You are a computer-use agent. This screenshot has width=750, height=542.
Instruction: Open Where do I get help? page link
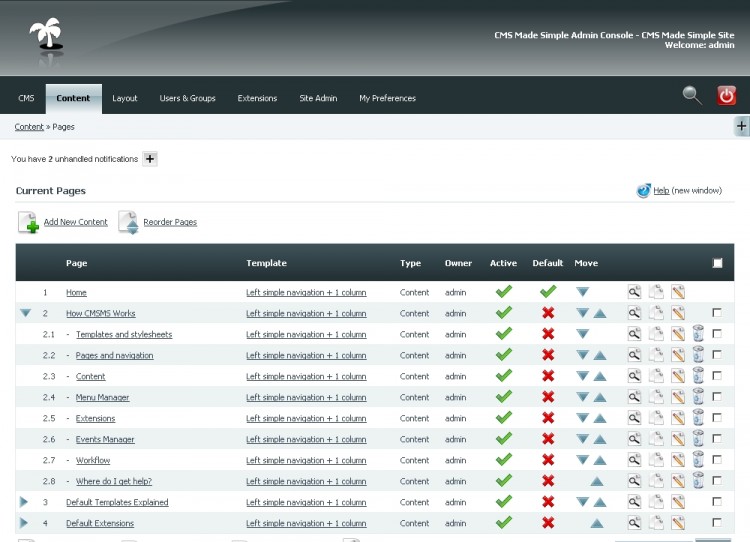pyautogui.click(x=114, y=481)
